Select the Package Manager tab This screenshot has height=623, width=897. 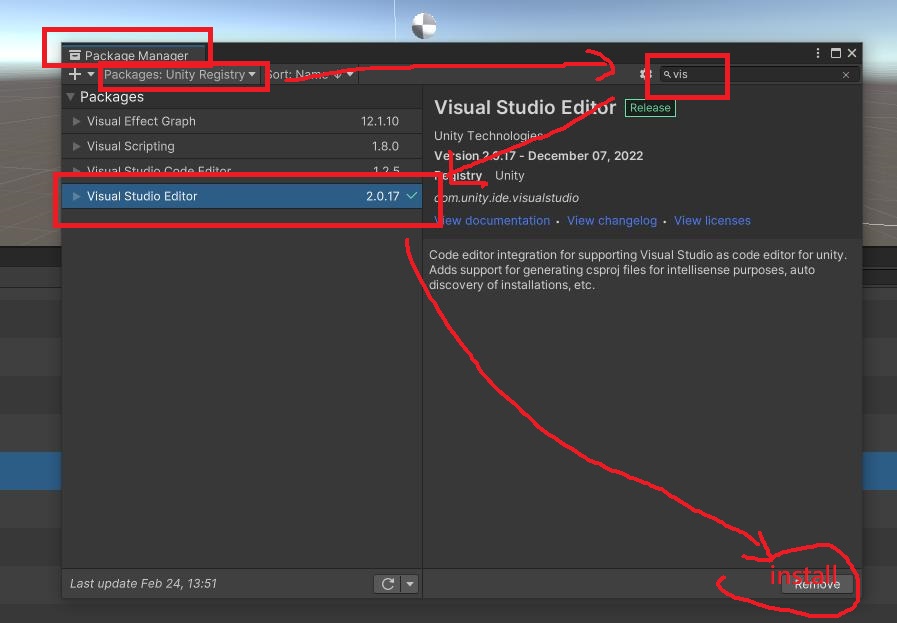(x=133, y=55)
